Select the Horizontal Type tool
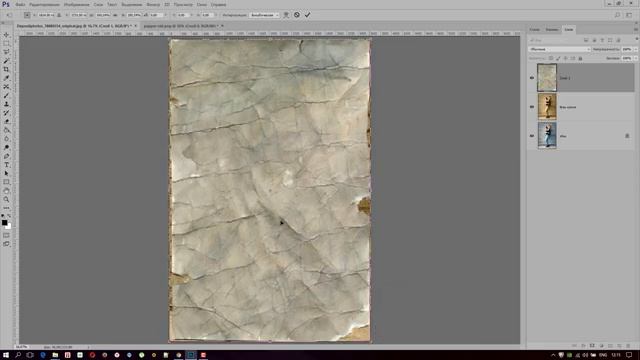The width and height of the screenshot is (640, 360). 6,165
